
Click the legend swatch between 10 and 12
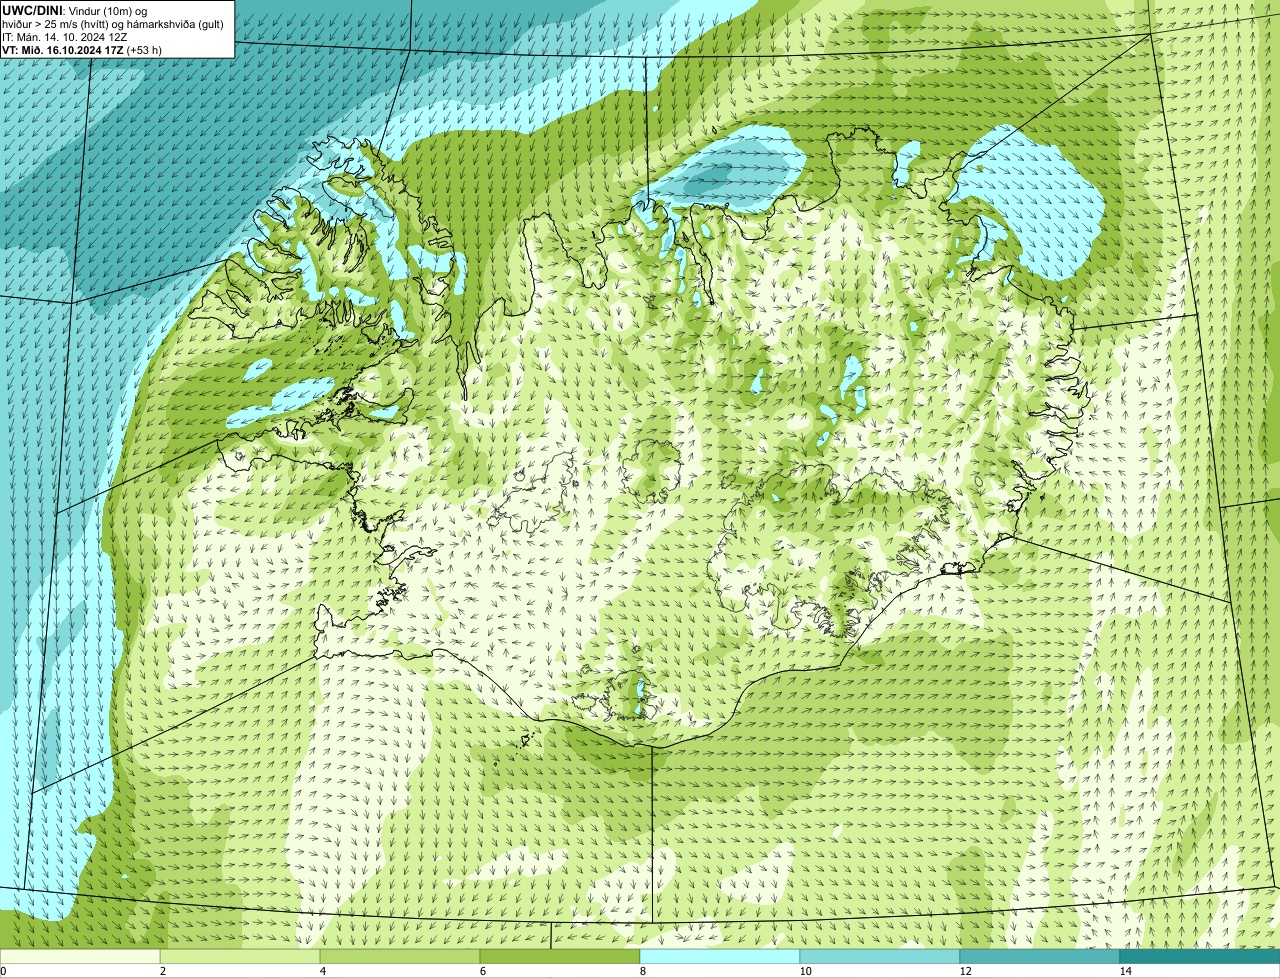[x=880, y=956]
